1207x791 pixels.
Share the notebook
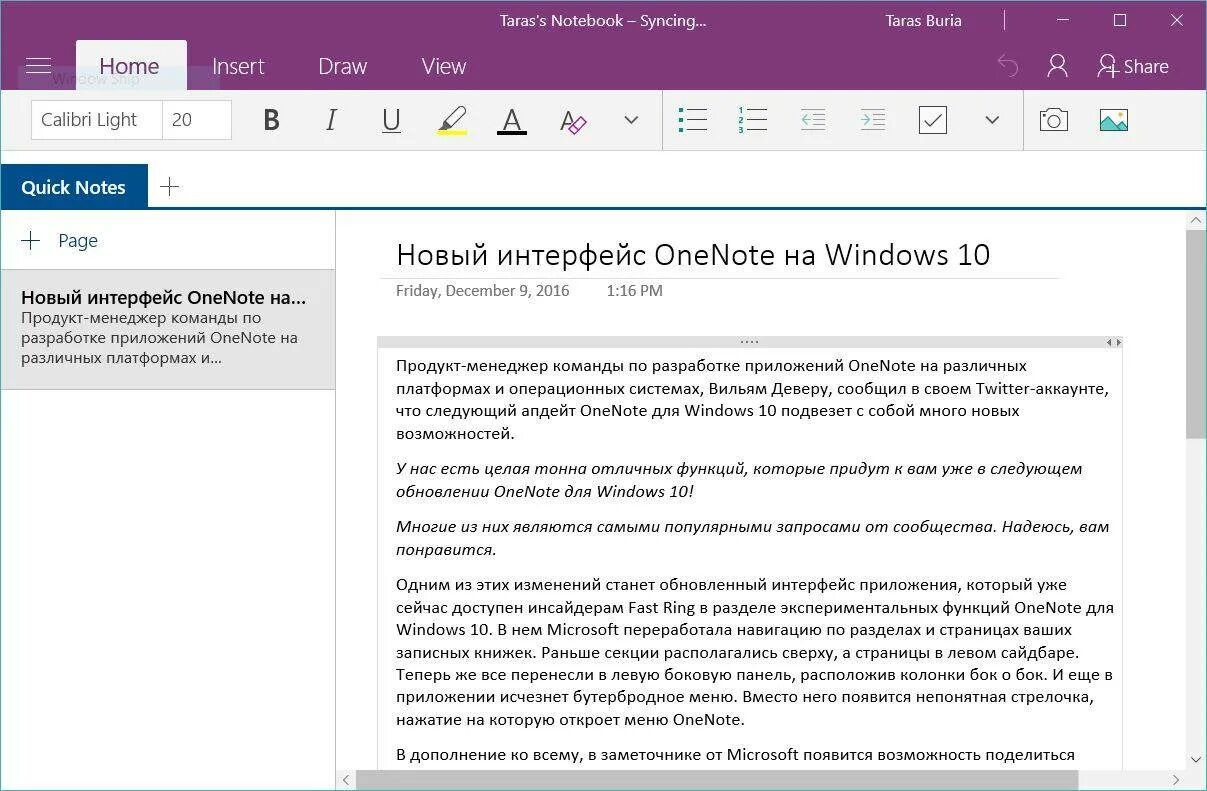[1133, 66]
